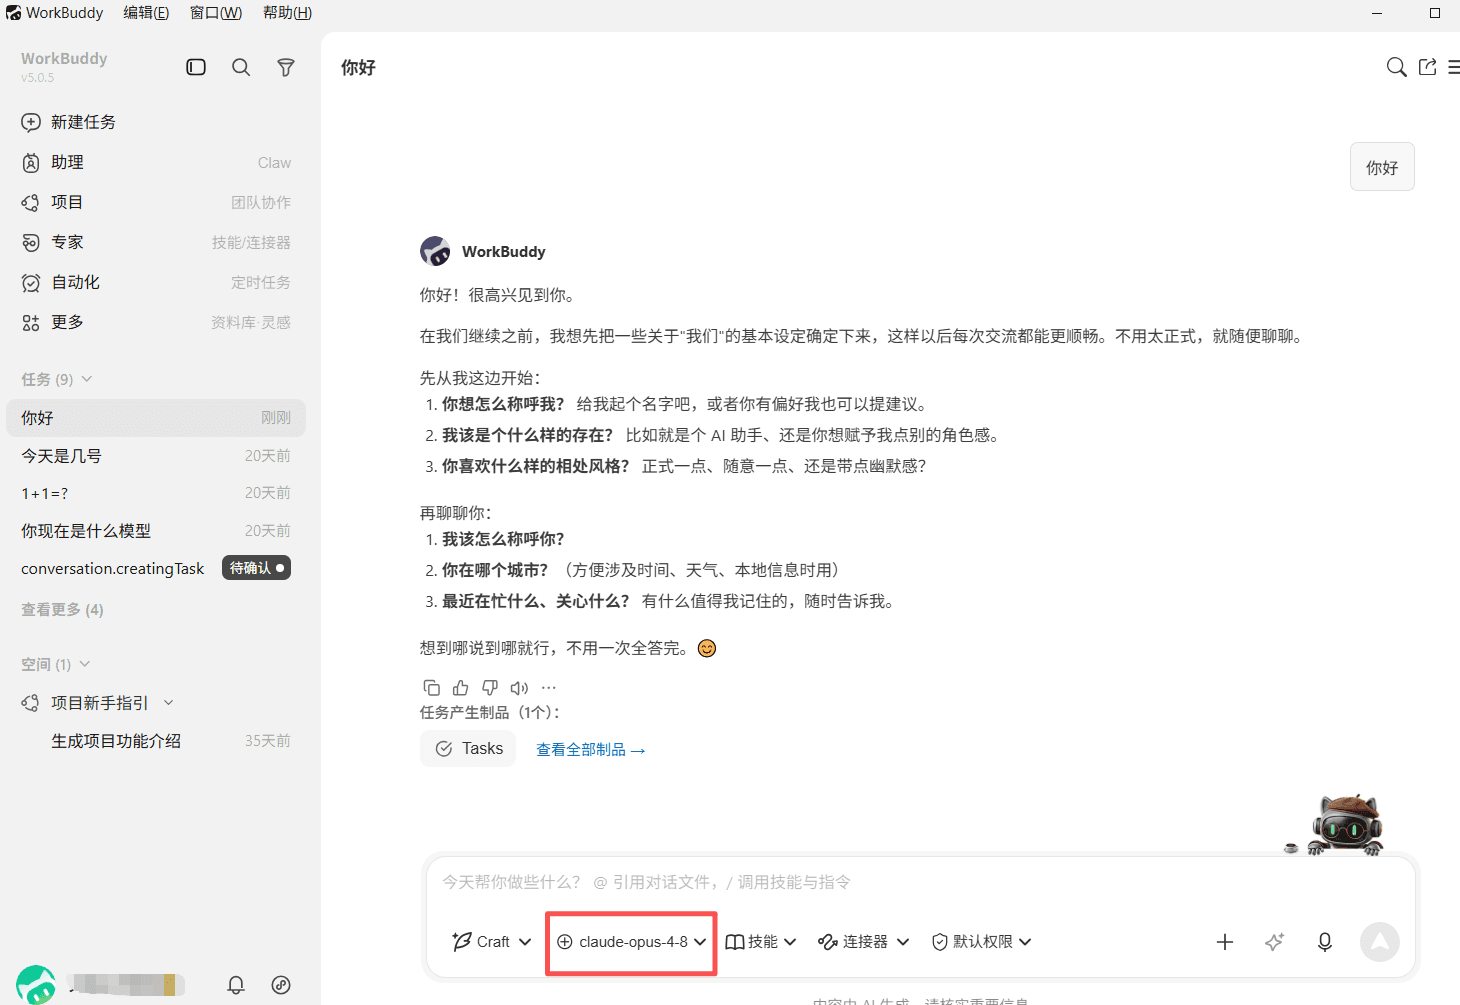Add an attachment with the plus icon
The image size is (1460, 1005).
(x=1225, y=942)
